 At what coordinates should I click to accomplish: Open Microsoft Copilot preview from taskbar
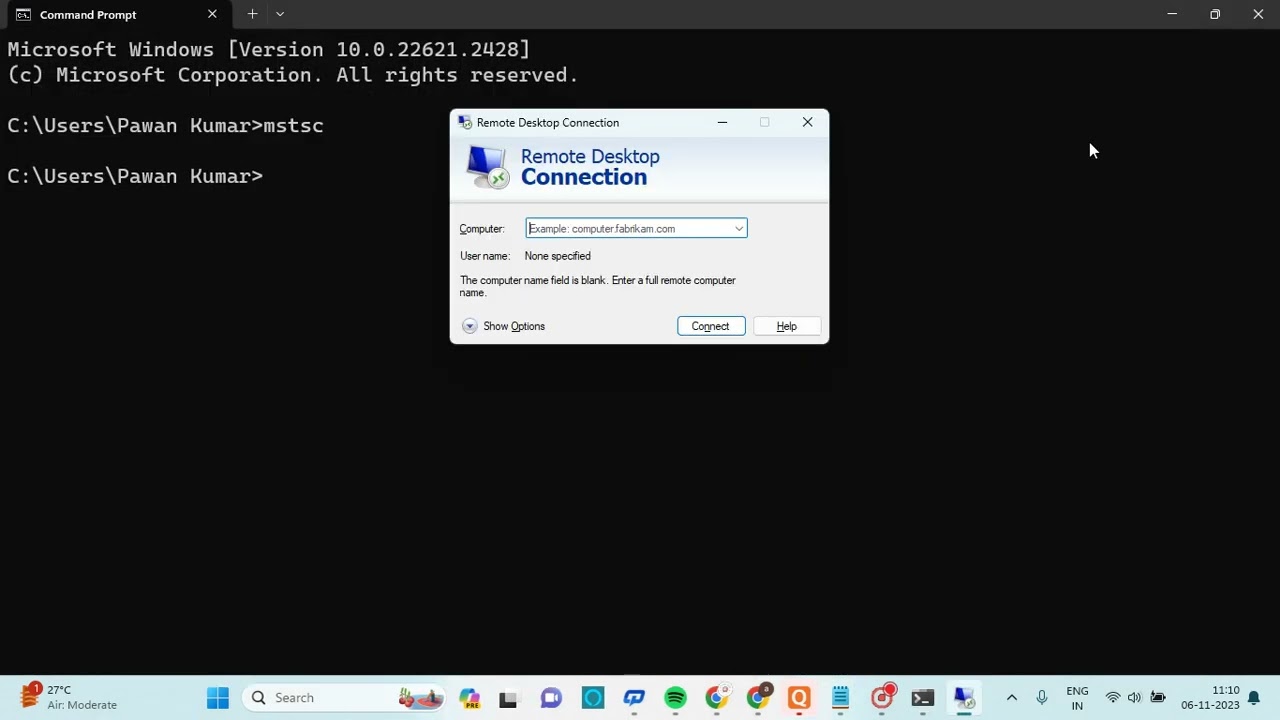click(469, 697)
